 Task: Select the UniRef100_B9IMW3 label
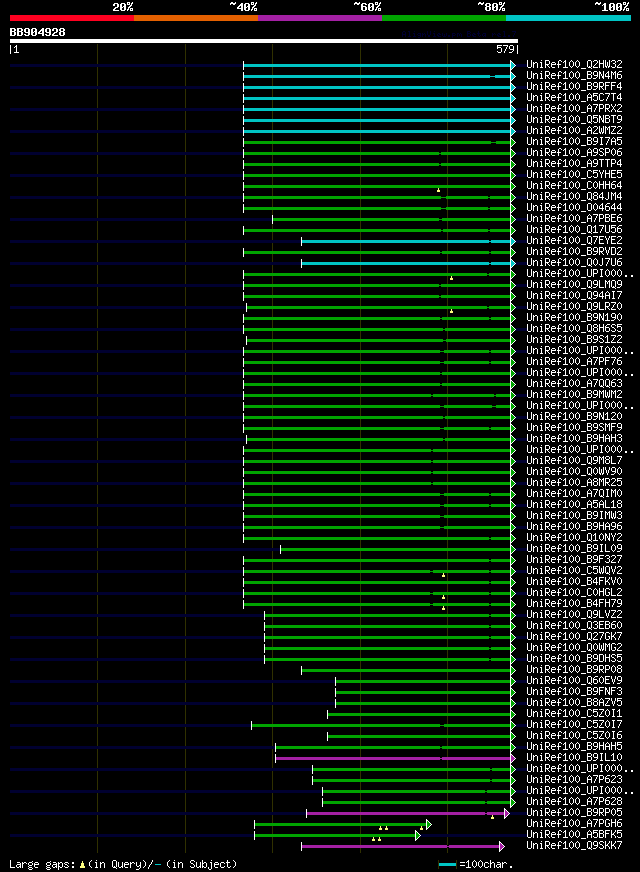click(x=574, y=516)
